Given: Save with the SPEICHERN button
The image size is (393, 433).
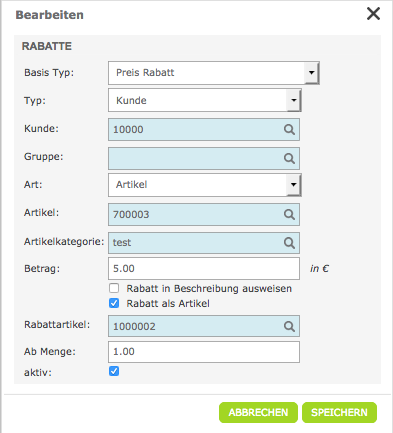Looking at the screenshot, I should pos(339,412).
